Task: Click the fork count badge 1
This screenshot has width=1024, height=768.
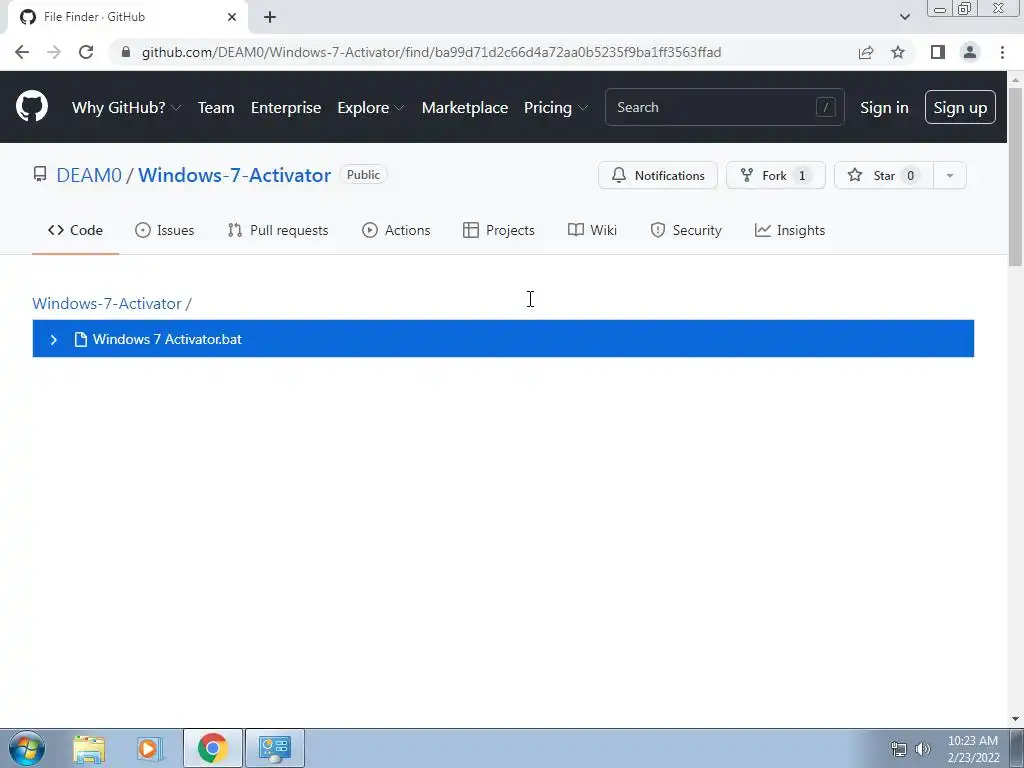Action: click(x=802, y=176)
